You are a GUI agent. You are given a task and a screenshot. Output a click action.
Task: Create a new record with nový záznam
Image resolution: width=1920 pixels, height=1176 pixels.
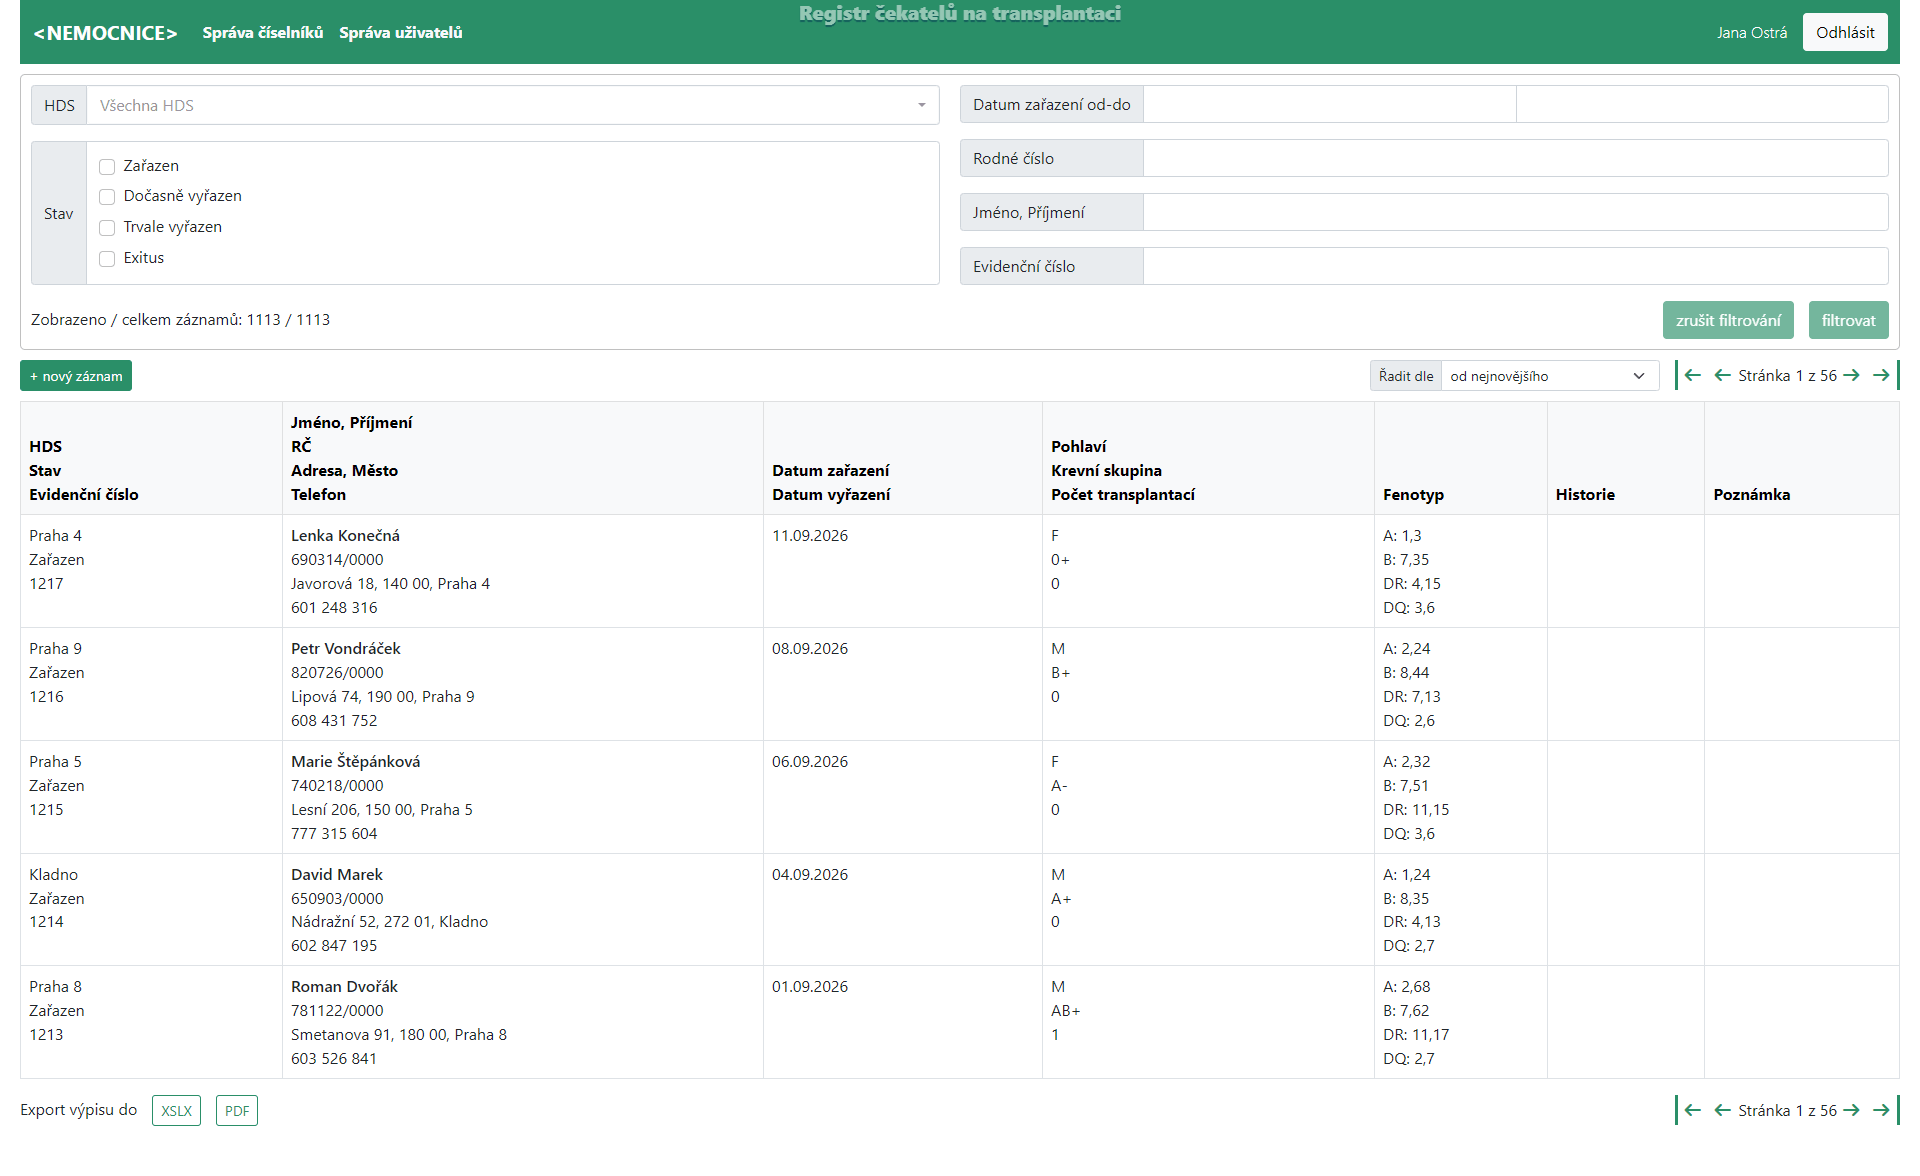point(76,376)
